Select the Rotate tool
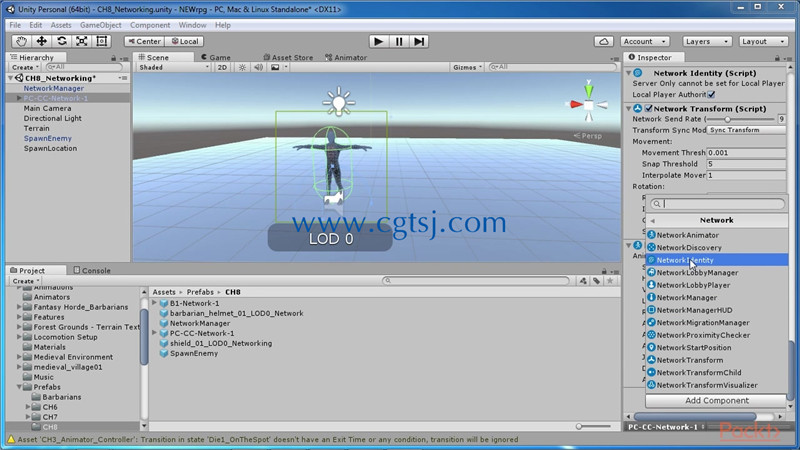This screenshot has width=800, height=450. [x=62, y=41]
